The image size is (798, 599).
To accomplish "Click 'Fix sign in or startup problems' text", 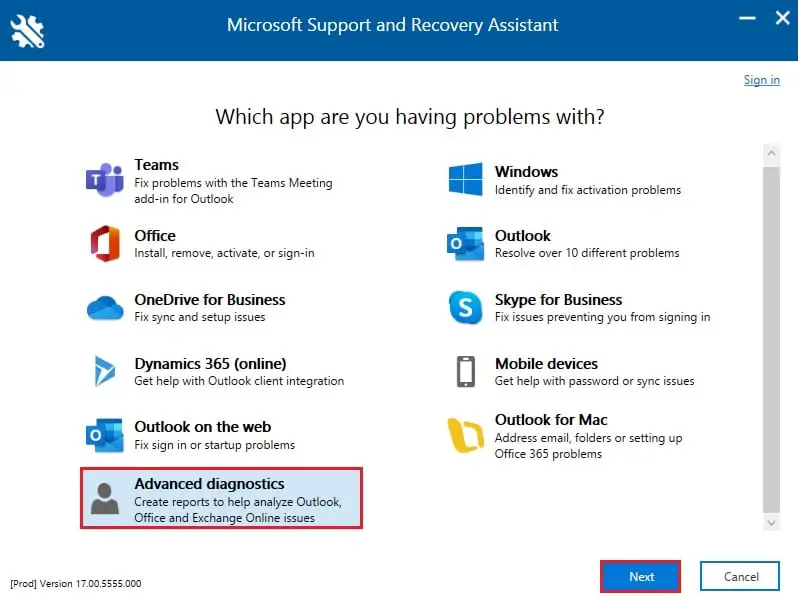I will click(x=214, y=445).
